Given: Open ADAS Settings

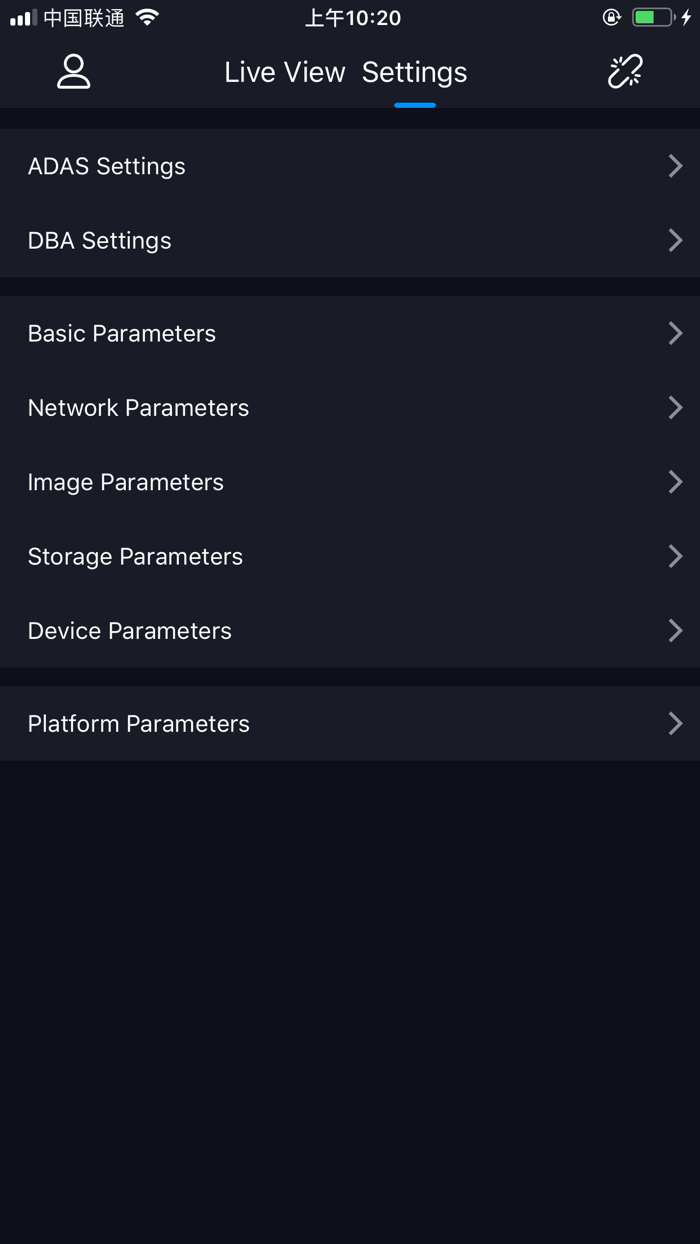Looking at the screenshot, I should click(x=350, y=166).
